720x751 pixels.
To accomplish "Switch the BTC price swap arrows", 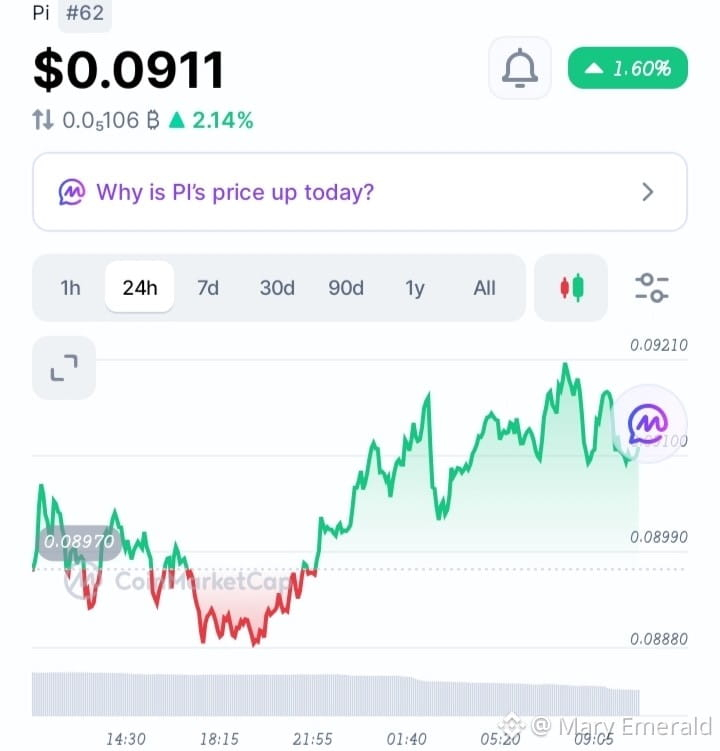I will pos(43,120).
